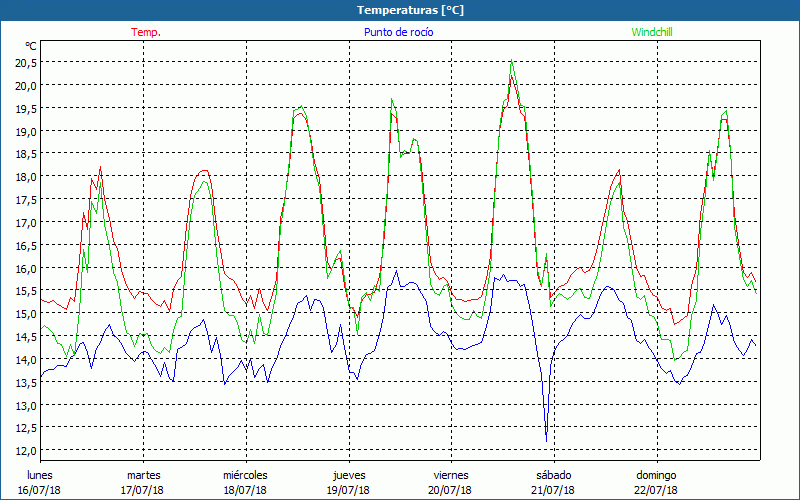Click the 21/07/18 date label
The image size is (800, 500).
[554, 490]
